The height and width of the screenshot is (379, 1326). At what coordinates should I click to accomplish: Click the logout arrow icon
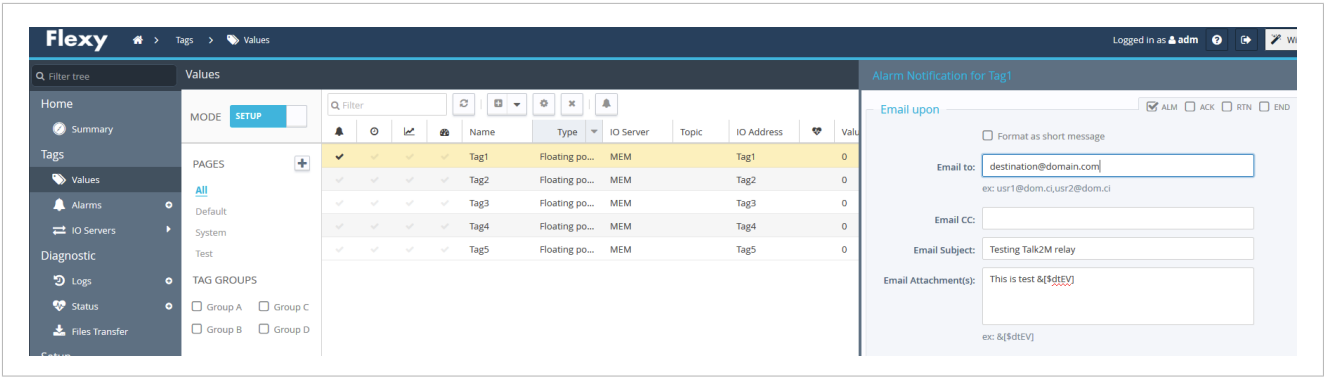pyautogui.click(x=1246, y=40)
